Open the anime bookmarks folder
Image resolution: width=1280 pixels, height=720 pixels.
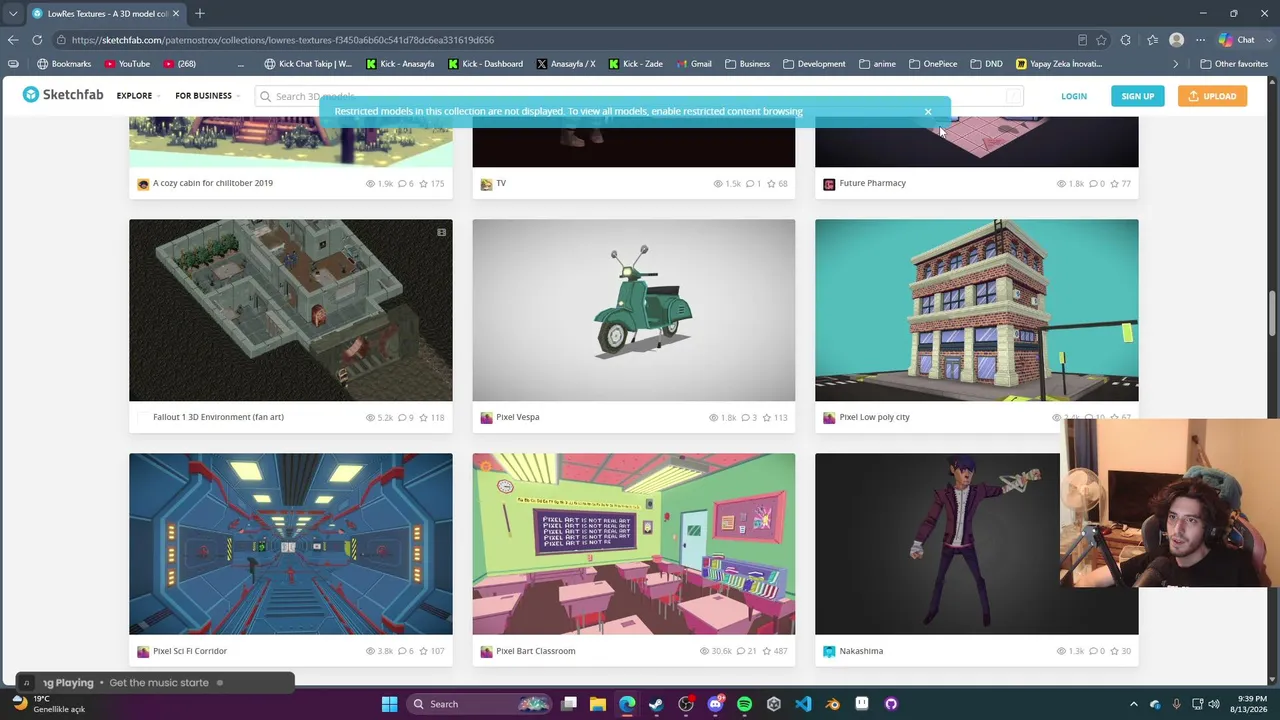pyautogui.click(x=877, y=64)
